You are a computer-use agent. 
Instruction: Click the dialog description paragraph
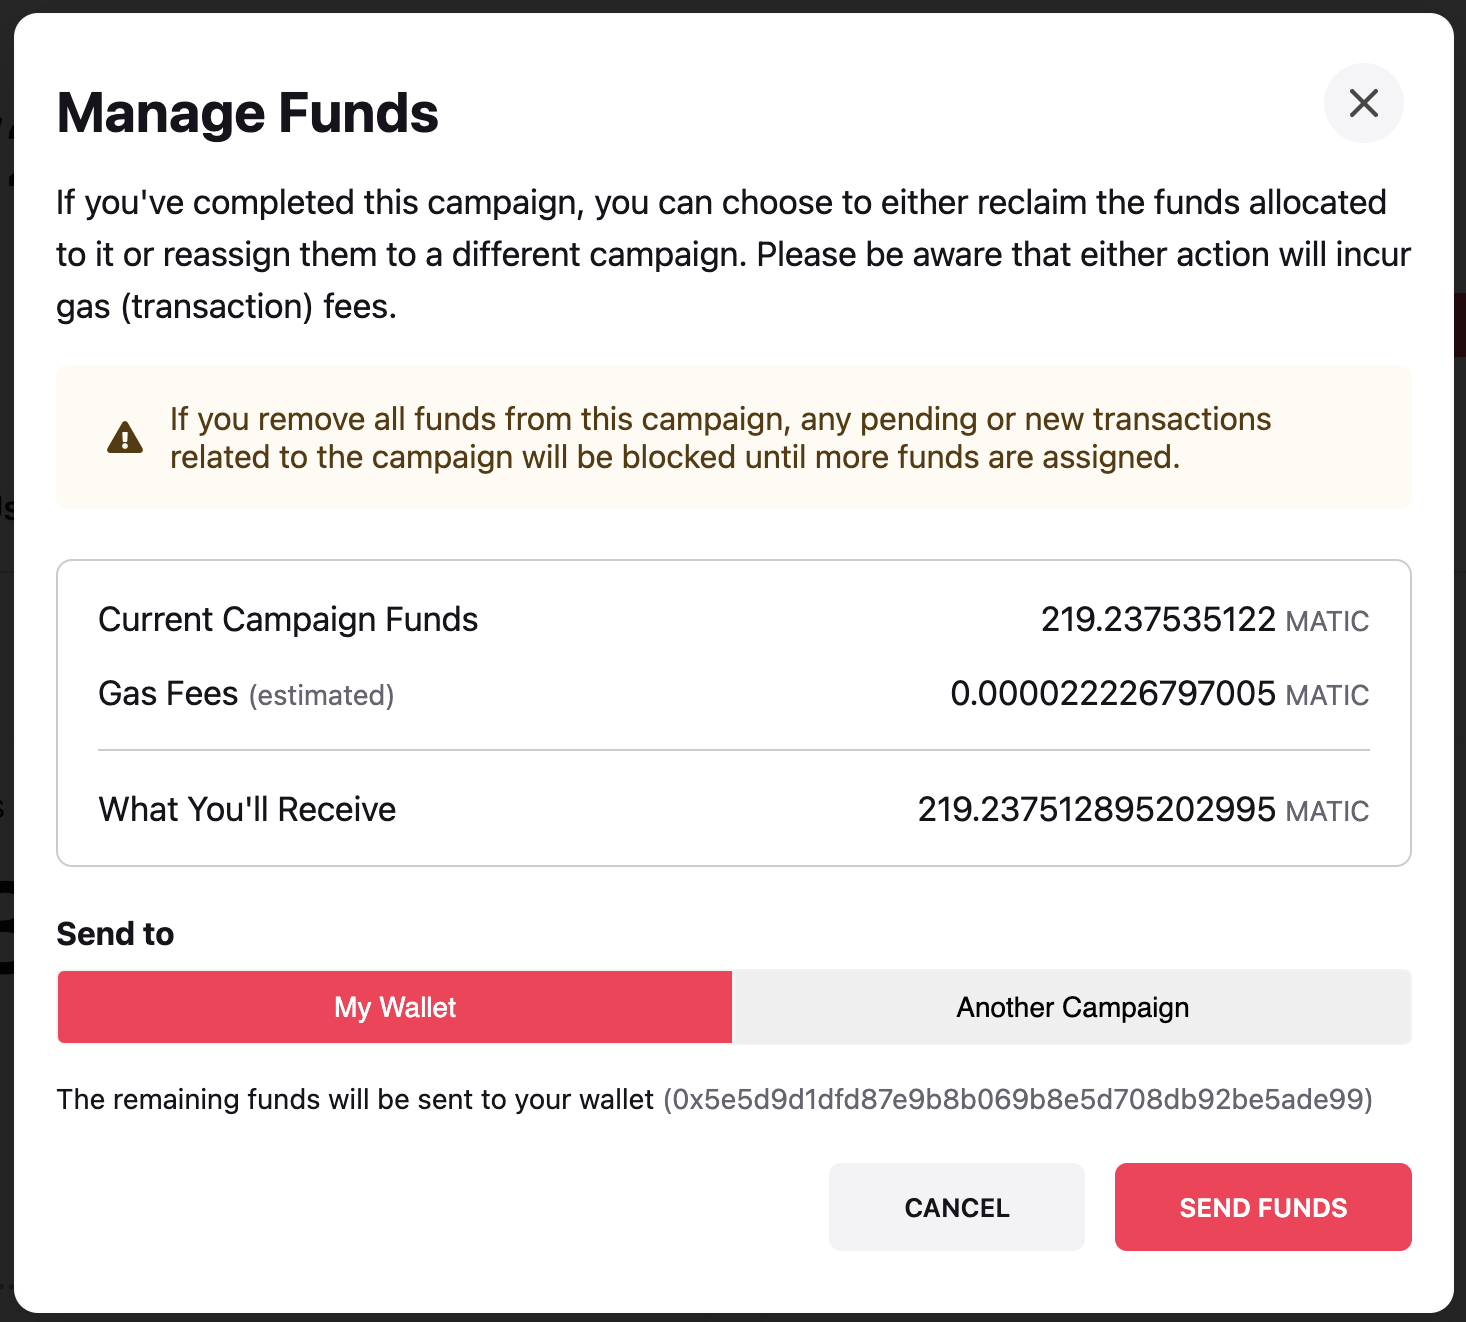click(733, 254)
